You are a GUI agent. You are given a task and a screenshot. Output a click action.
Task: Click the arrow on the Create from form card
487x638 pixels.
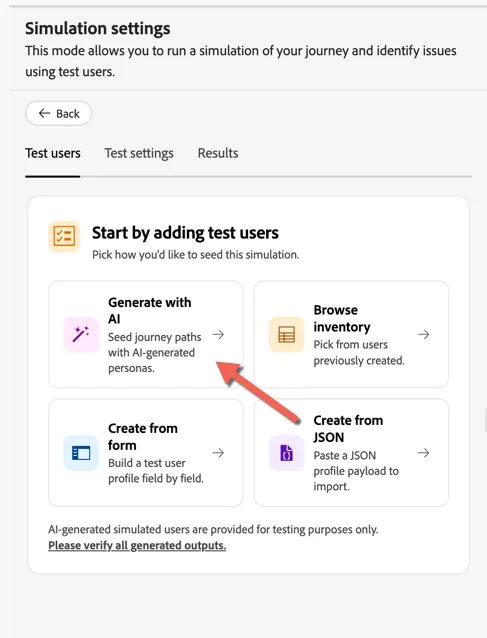point(218,453)
